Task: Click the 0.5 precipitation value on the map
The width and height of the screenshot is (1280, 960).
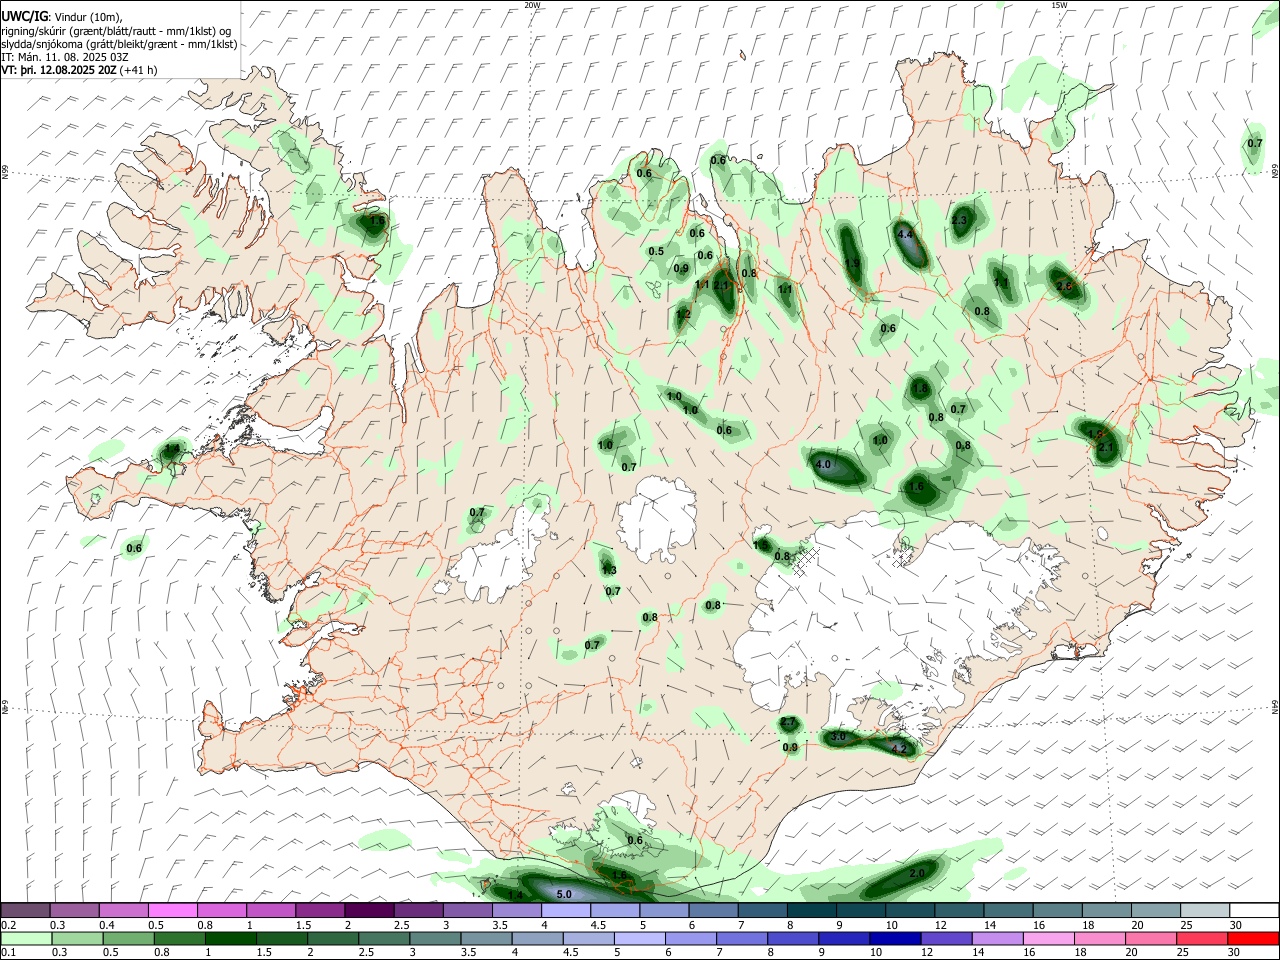Action: point(656,251)
